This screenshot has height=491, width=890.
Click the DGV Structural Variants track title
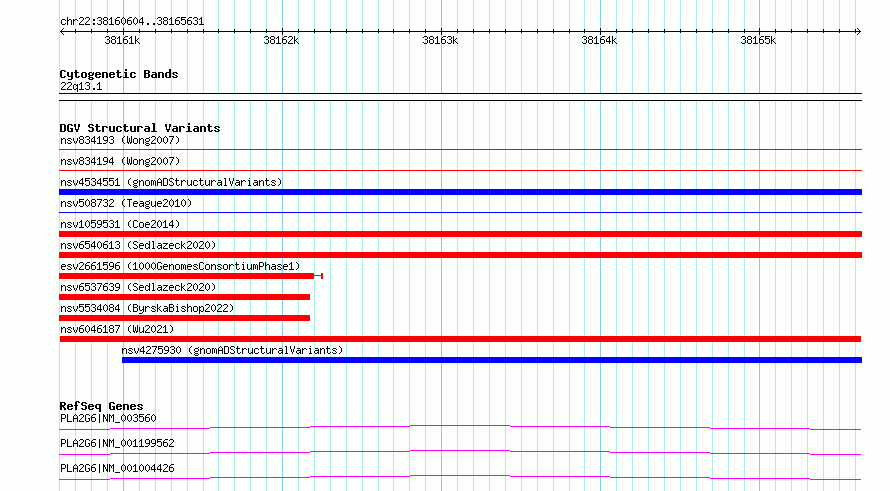click(140, 128)
